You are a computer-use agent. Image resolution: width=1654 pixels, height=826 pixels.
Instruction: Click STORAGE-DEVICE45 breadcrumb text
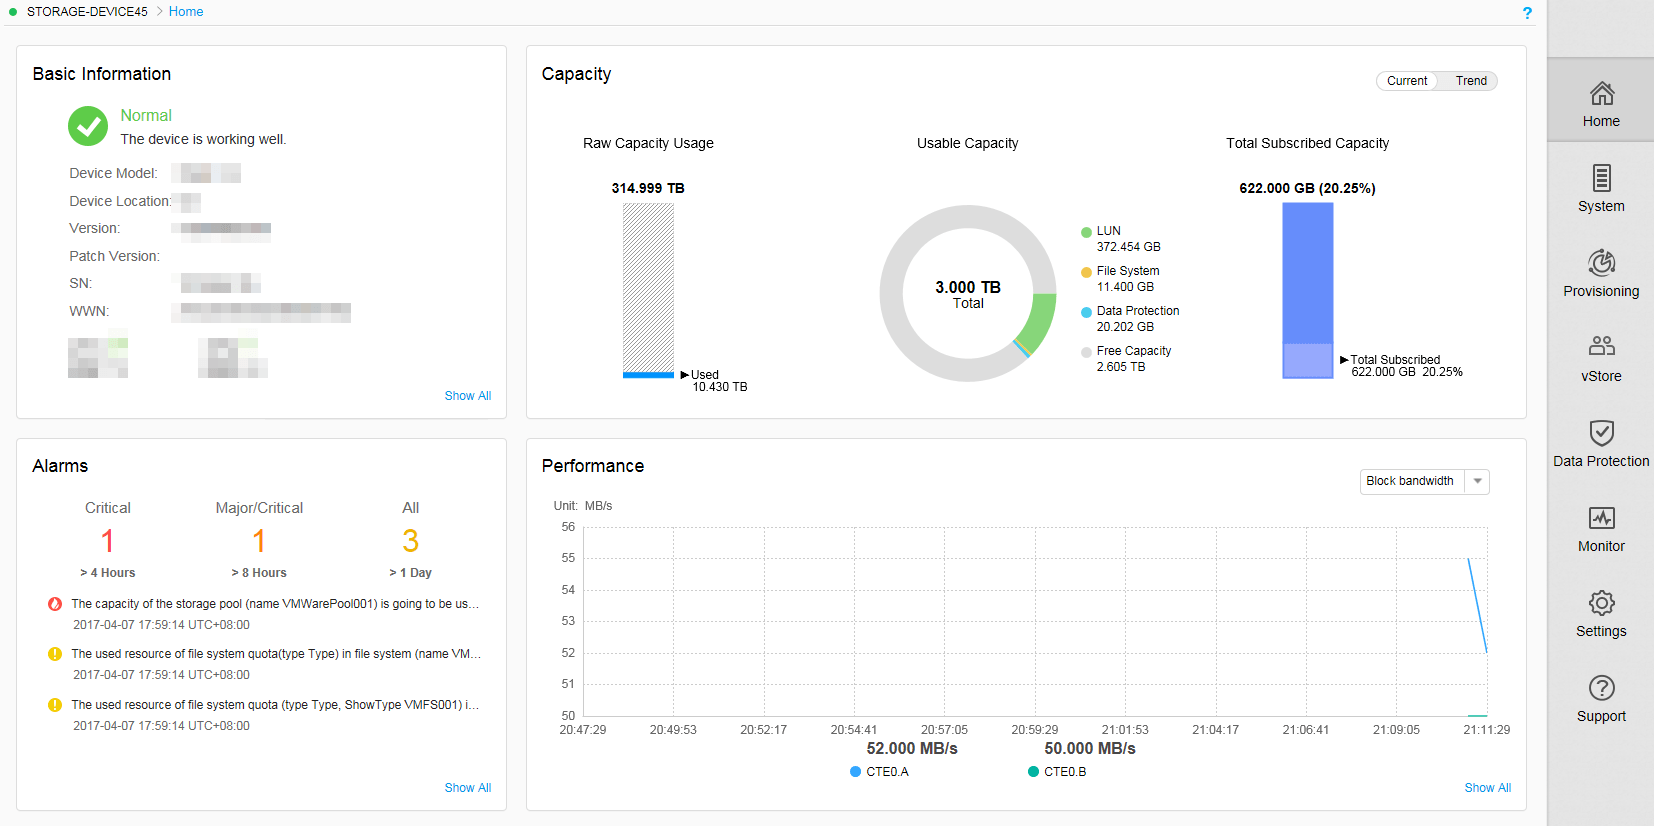point(87,12)
